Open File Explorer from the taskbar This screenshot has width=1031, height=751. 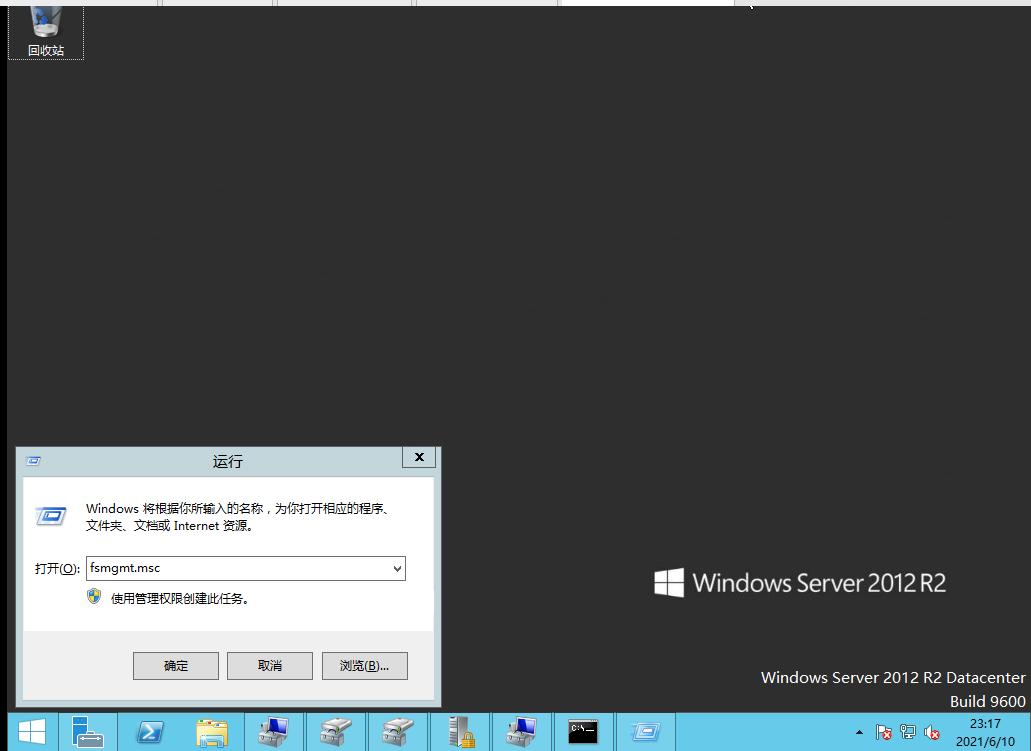[212, 731]
